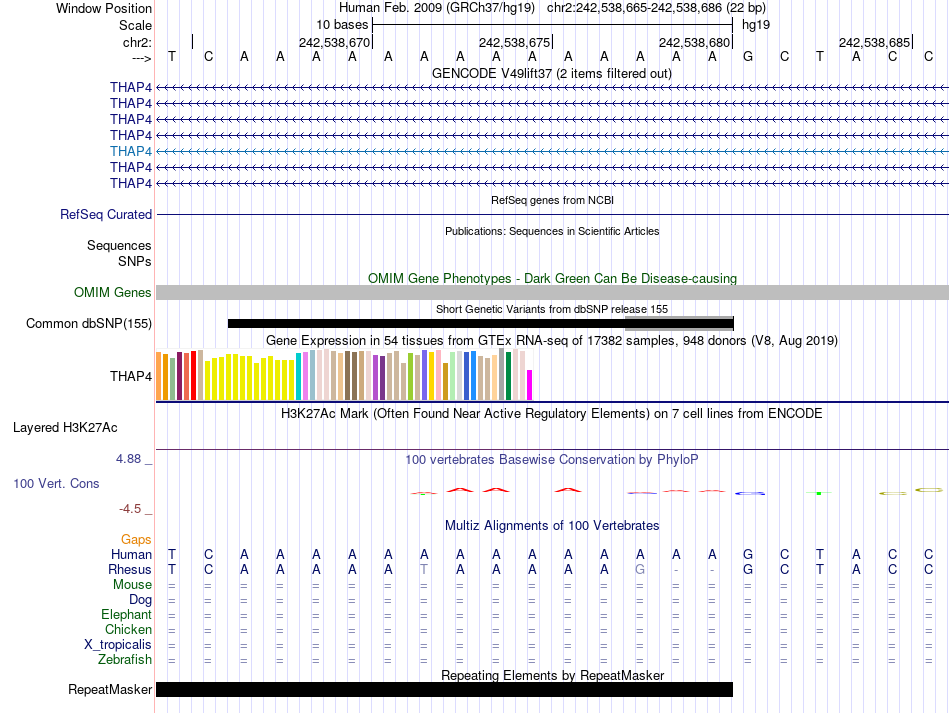The image size is (950, 713).
Task: Open the Layered H3K27Ac track label
Action: [x=65, y=427]
